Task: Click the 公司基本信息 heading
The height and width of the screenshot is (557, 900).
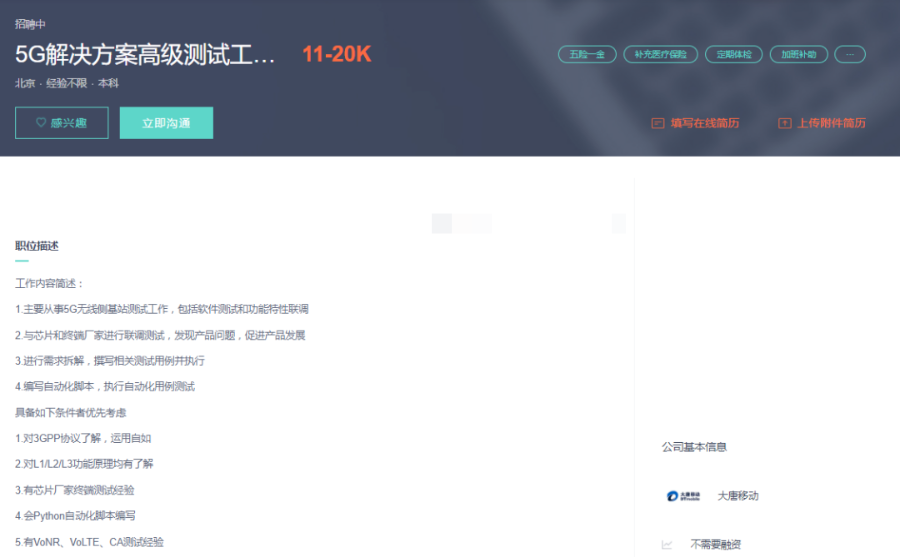Action: 694,447
